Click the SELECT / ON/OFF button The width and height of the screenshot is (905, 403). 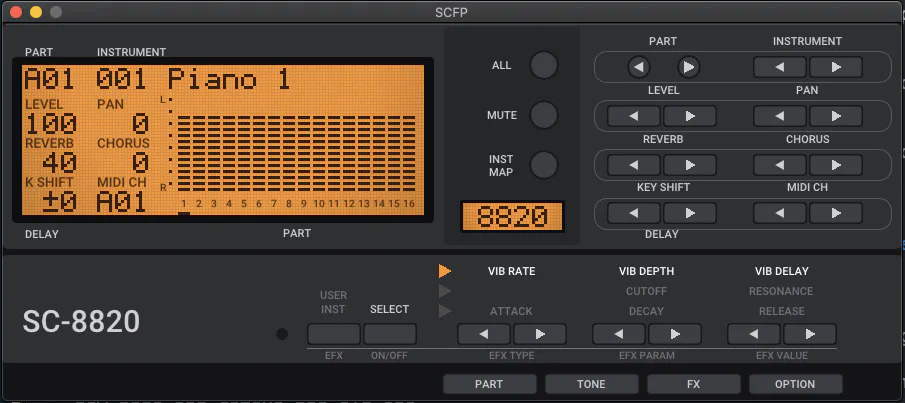390,334
